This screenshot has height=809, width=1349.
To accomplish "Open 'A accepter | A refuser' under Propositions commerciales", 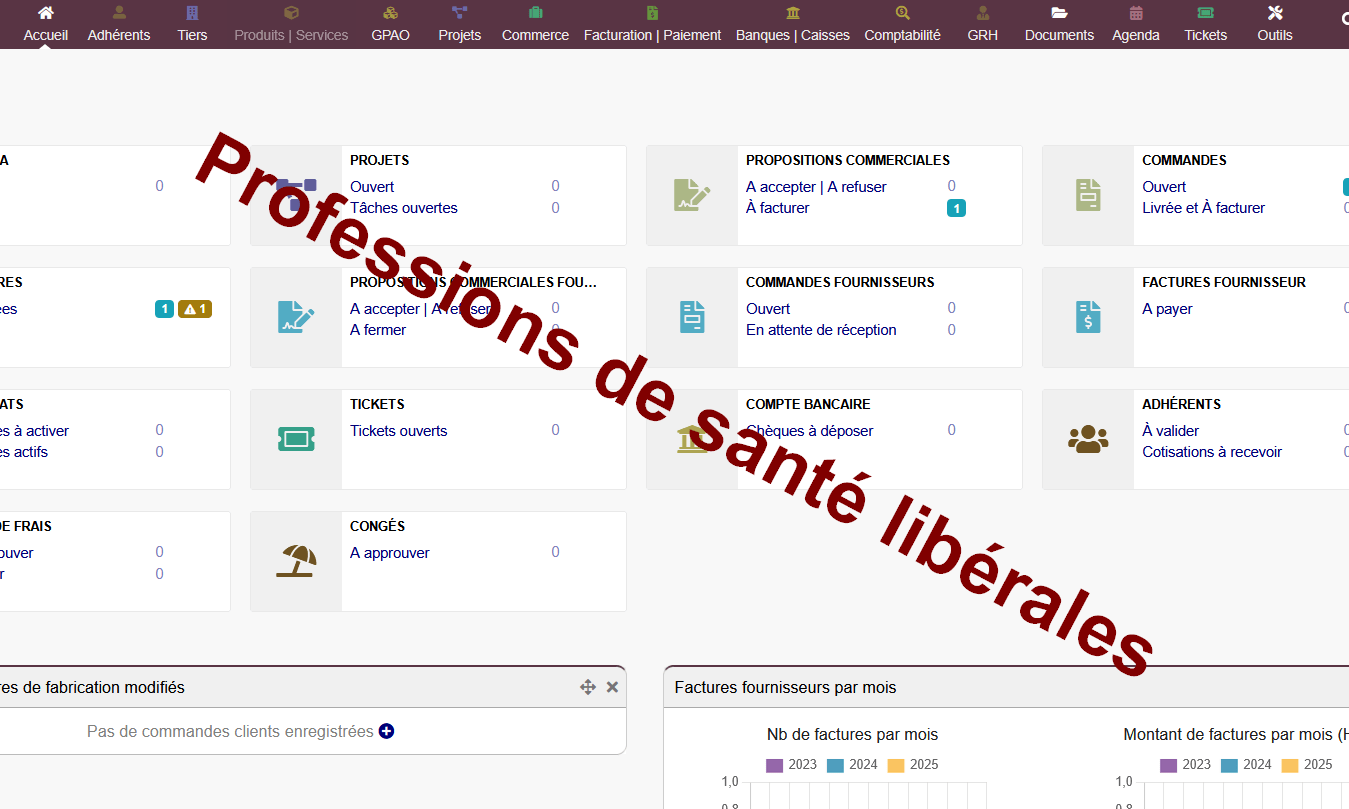I will click(x=816, y=187).
